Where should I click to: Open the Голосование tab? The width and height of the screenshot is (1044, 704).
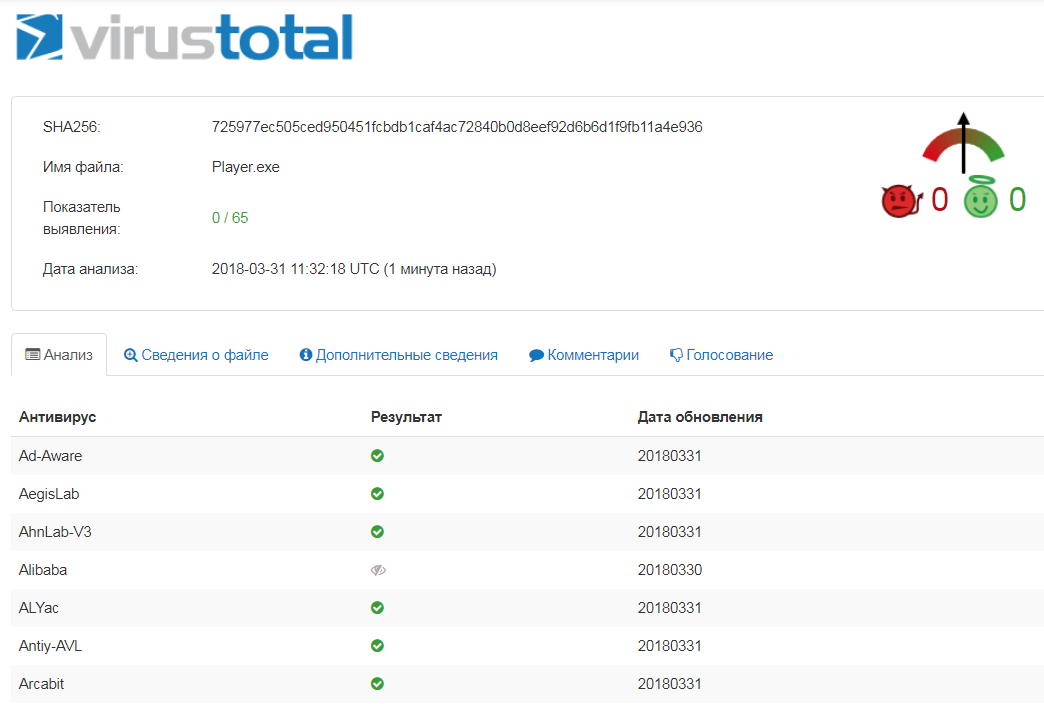tap(722, 355)
